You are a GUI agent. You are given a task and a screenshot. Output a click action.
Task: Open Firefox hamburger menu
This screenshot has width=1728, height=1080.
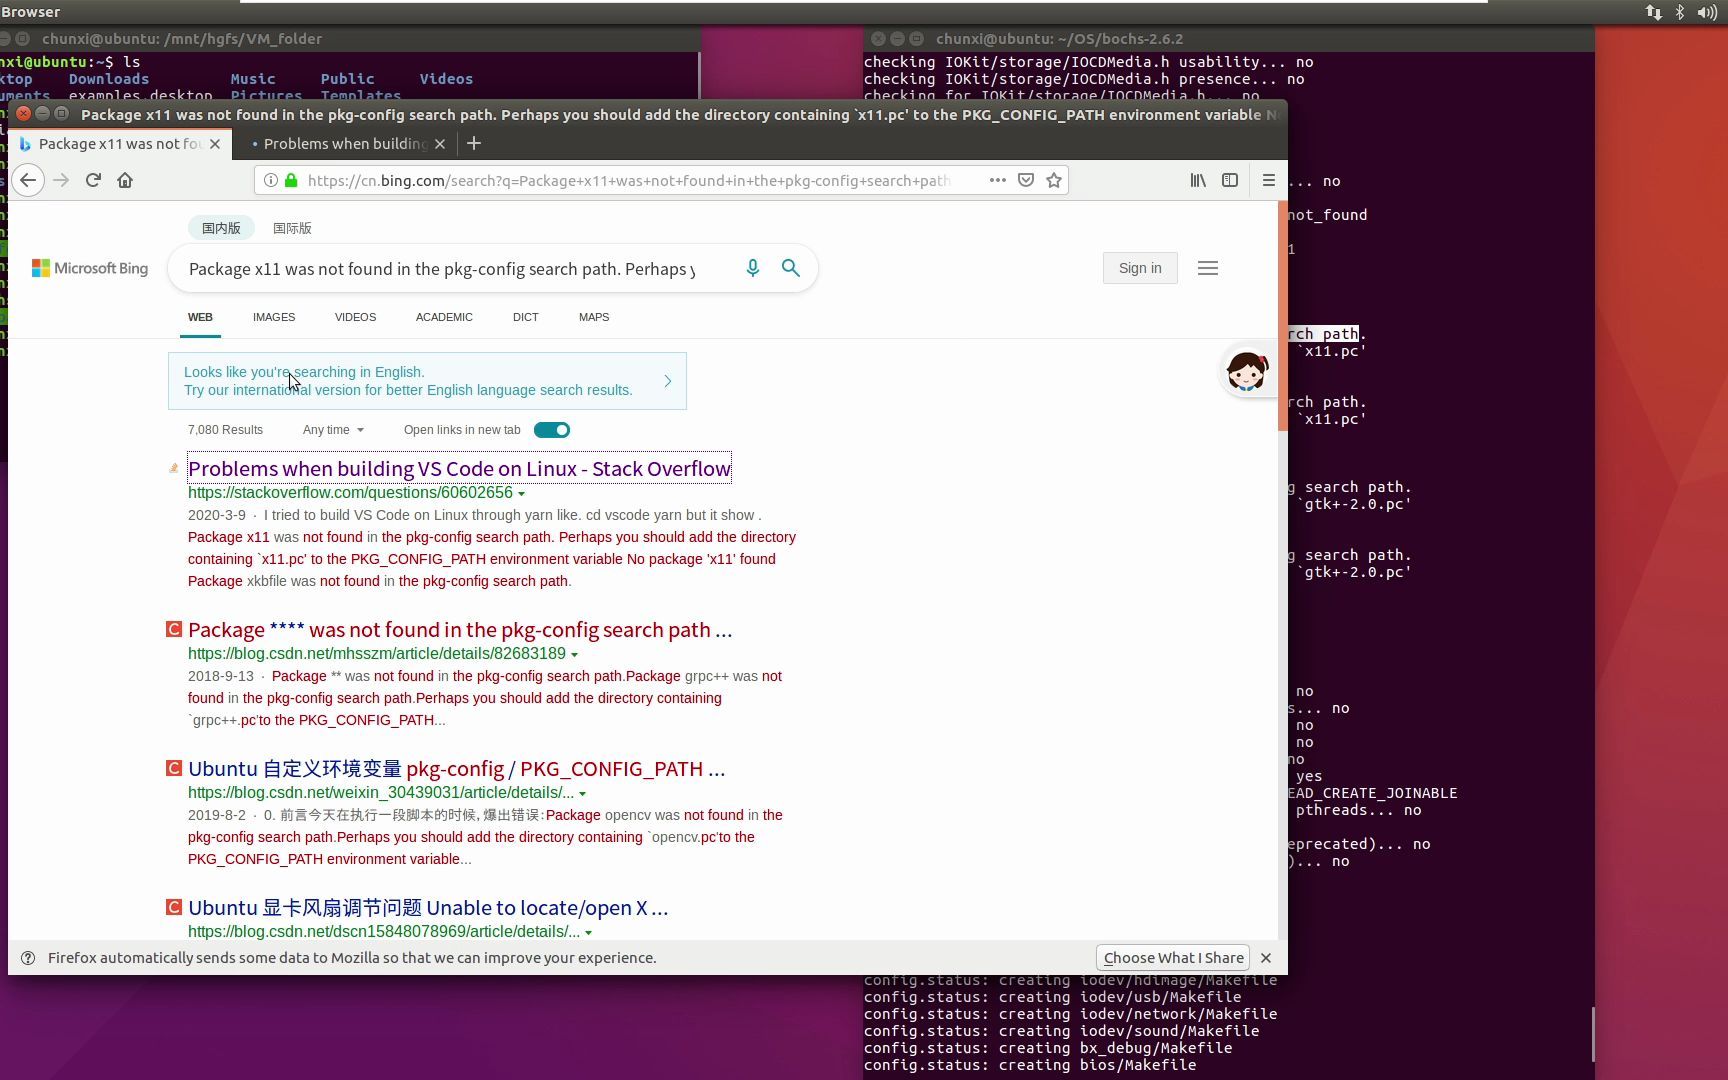click(1269, 181)
